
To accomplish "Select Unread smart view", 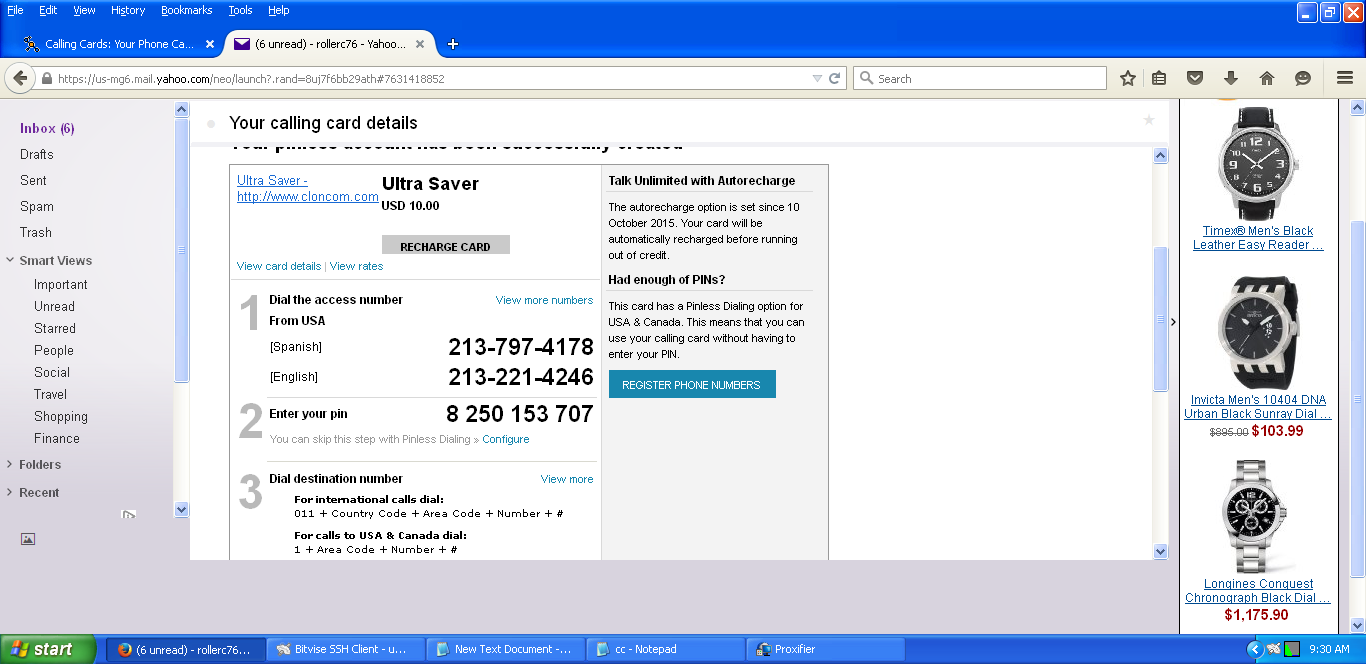I will click(54, 306).
